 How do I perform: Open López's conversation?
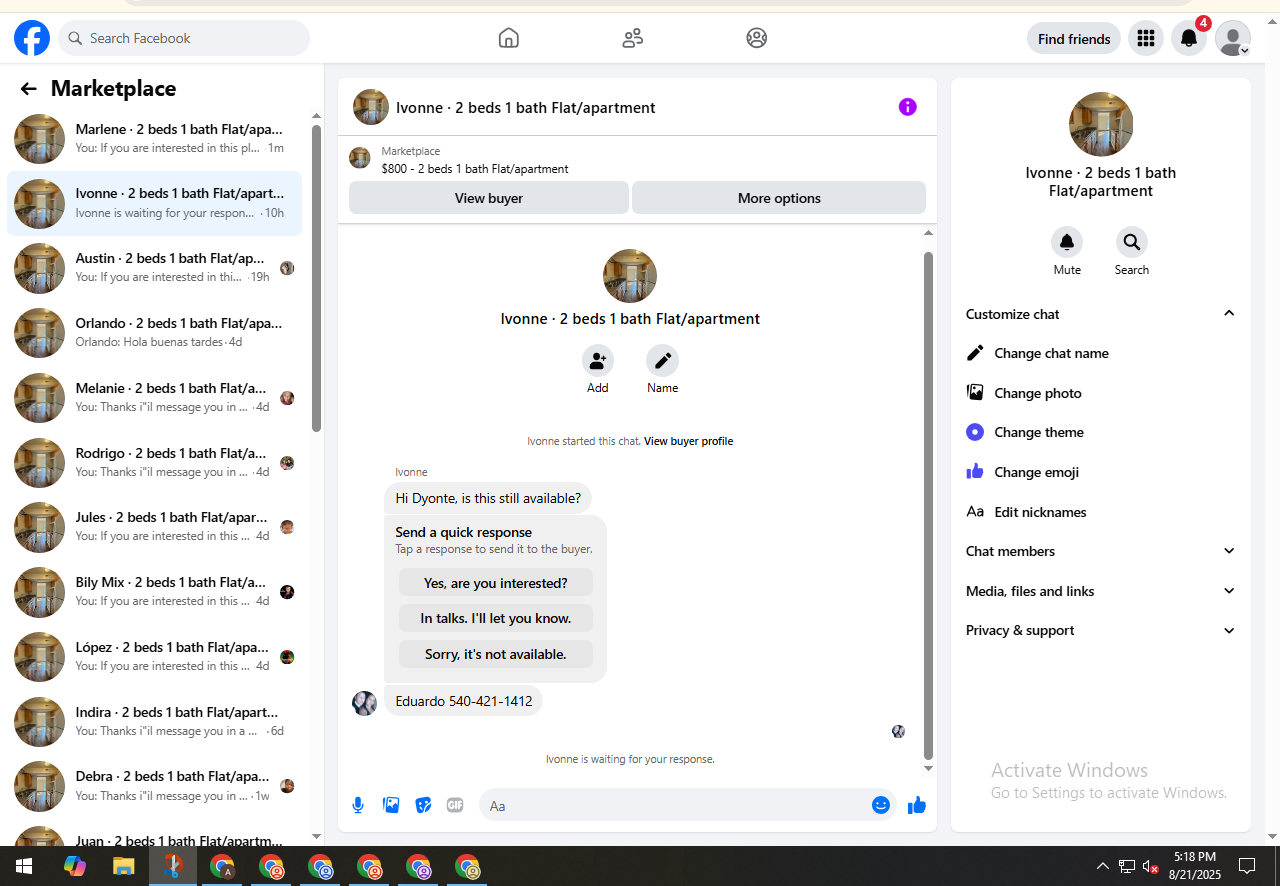click(154, 657)
